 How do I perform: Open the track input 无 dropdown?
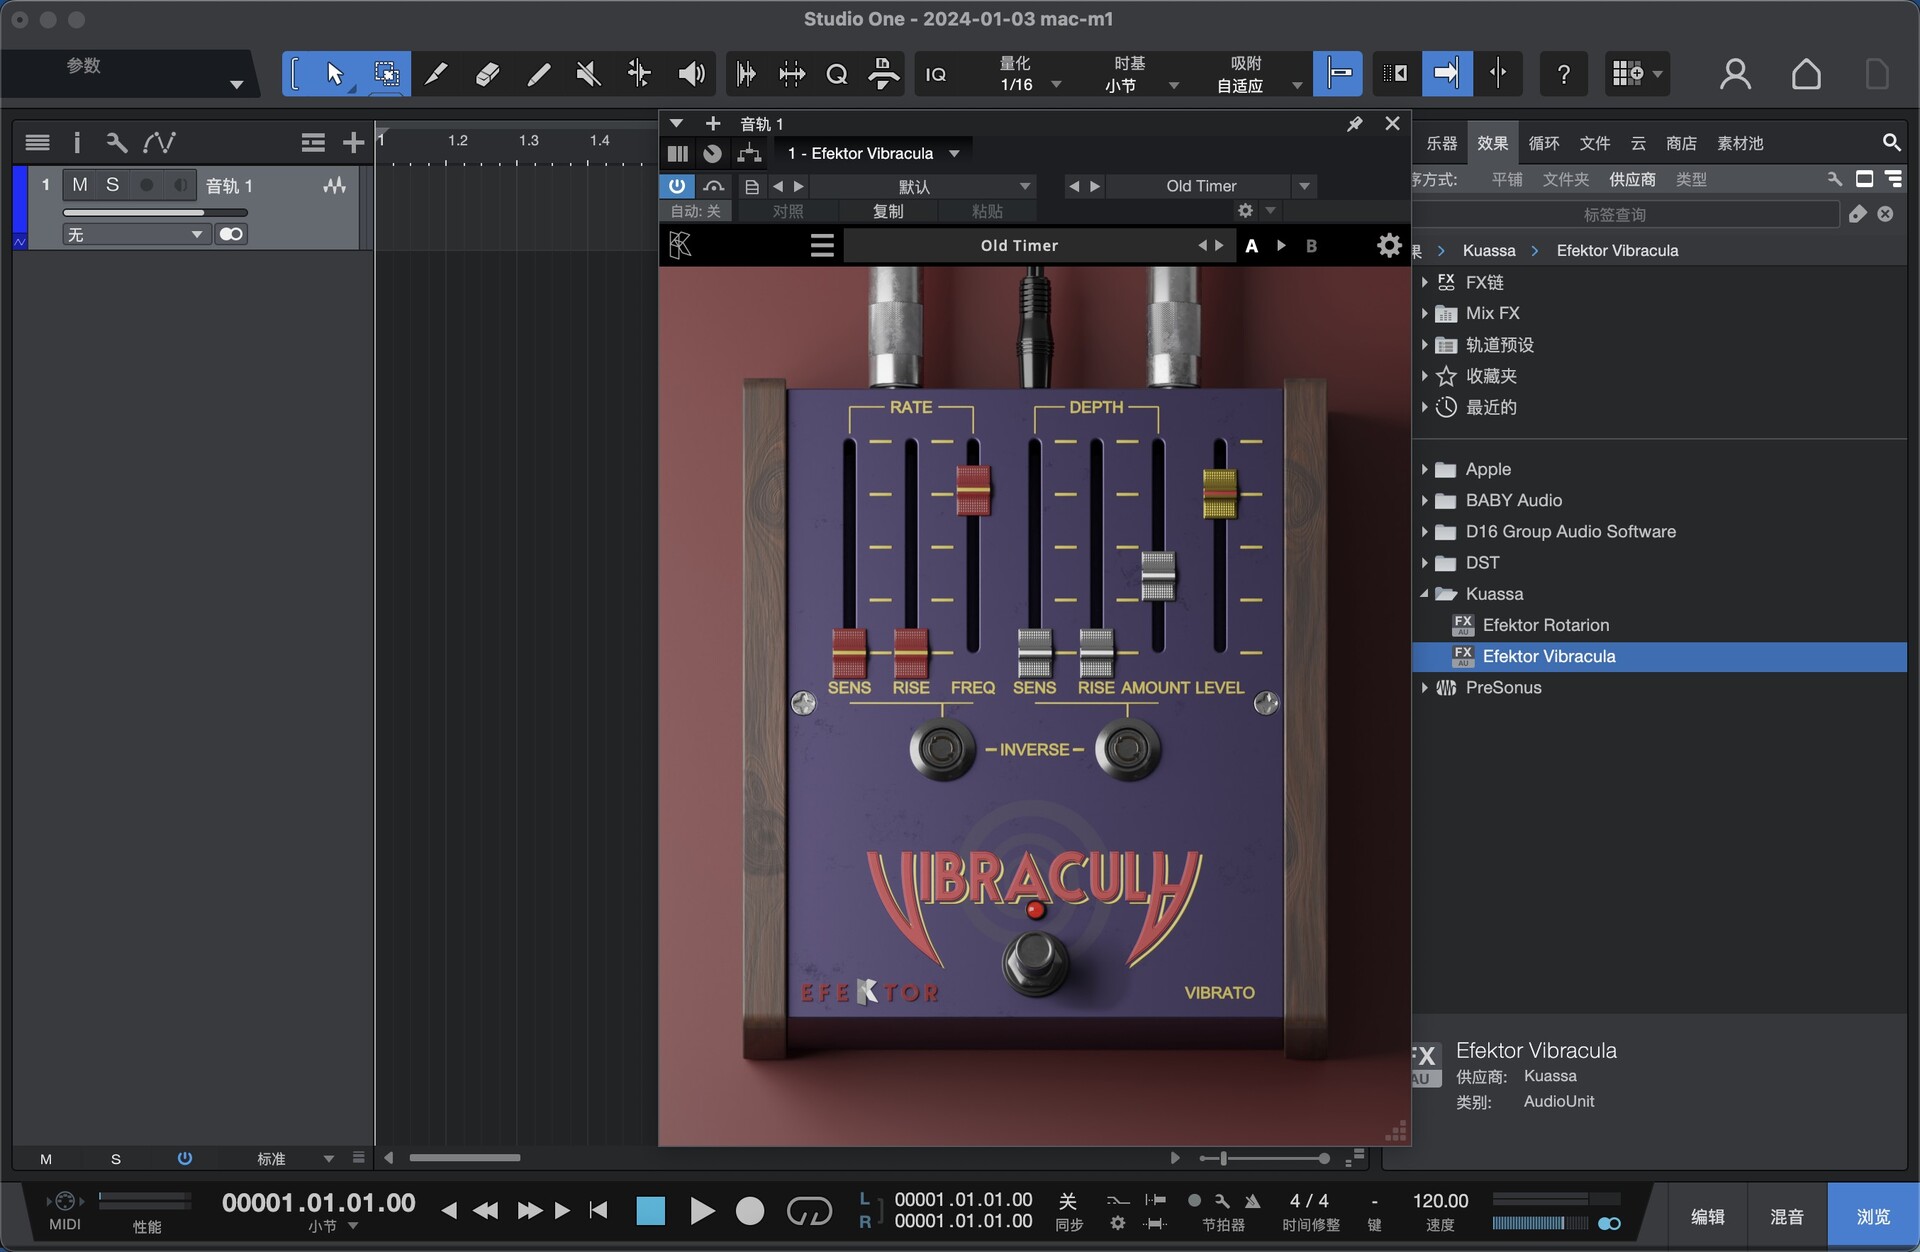click(x=136, y=234)
